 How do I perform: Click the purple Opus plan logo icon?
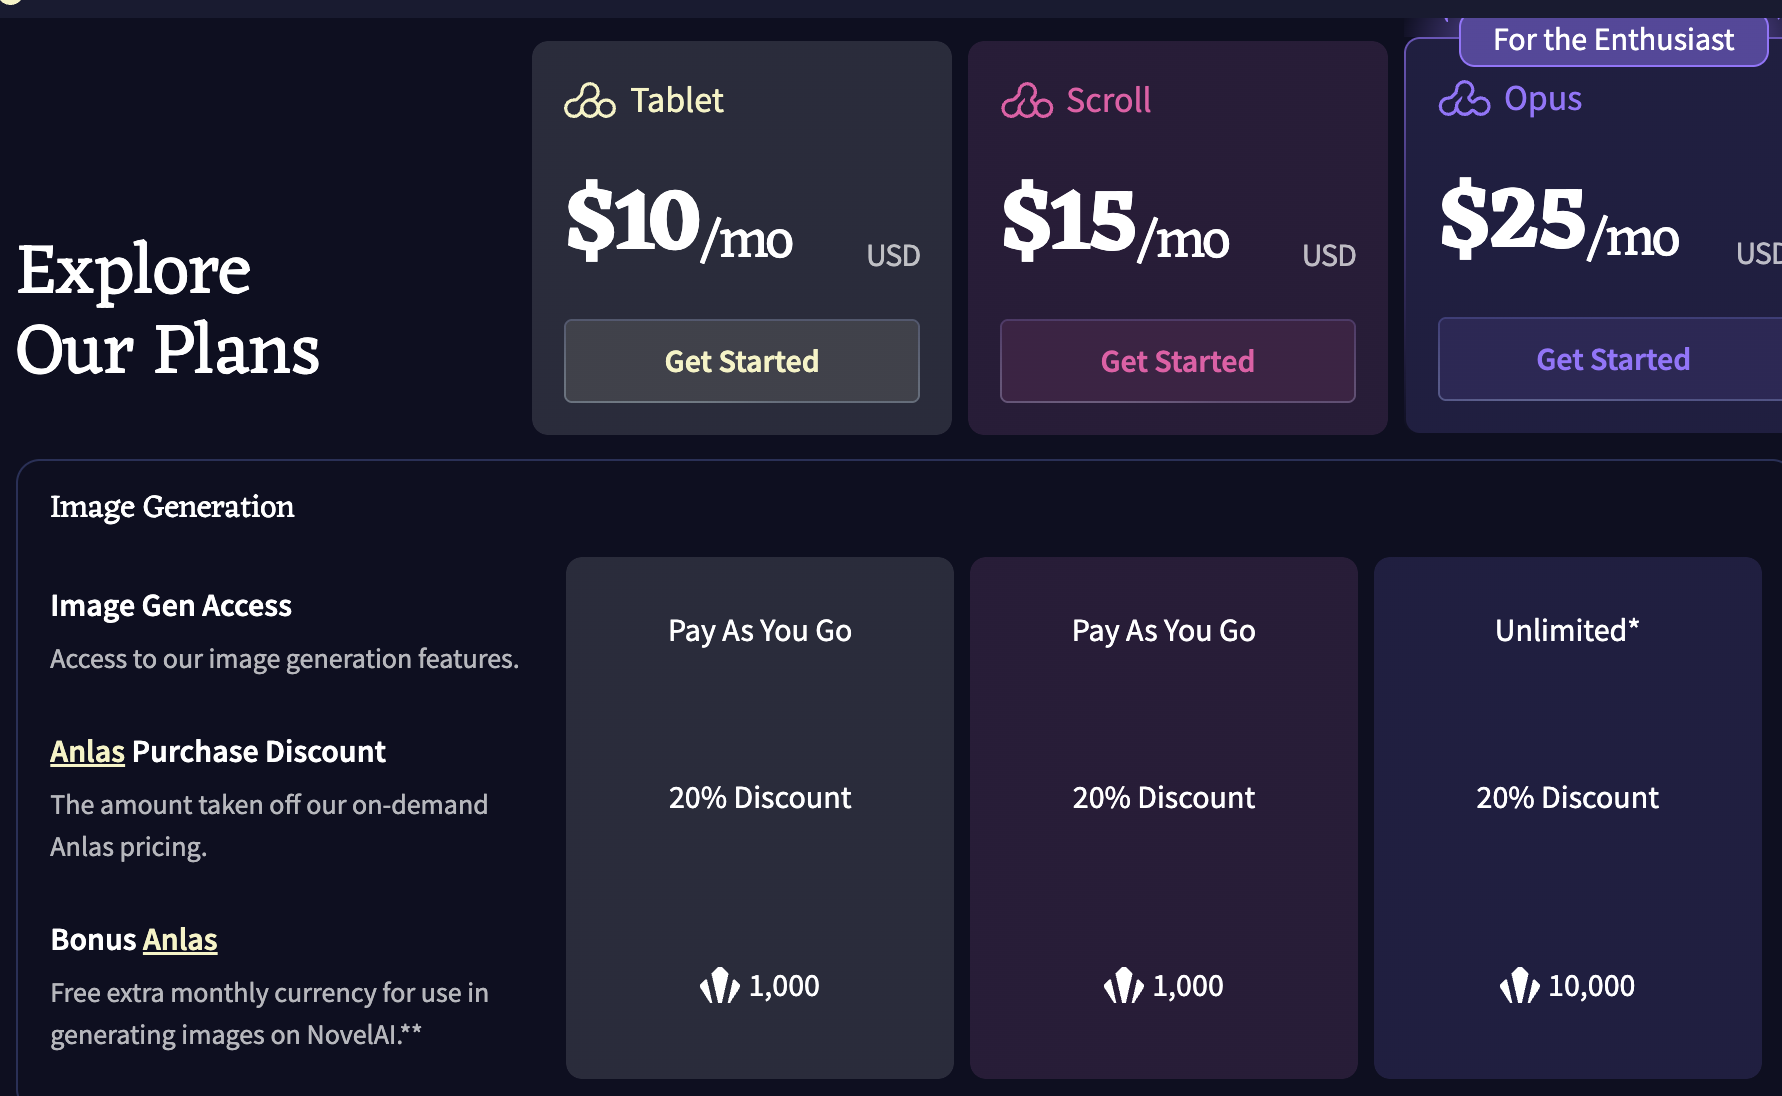[1463, 99]
